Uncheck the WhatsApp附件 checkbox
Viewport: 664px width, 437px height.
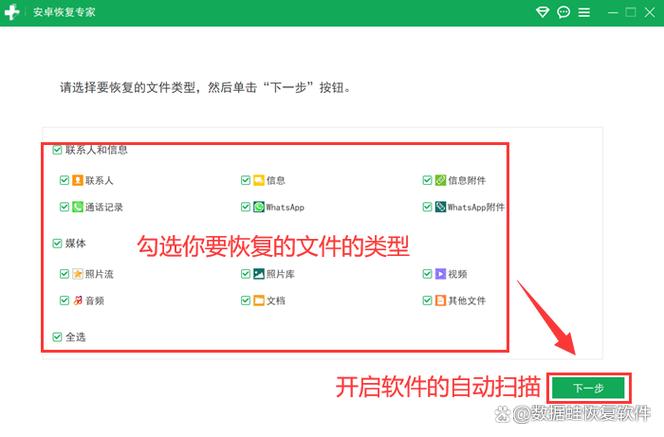pos(427,207)
